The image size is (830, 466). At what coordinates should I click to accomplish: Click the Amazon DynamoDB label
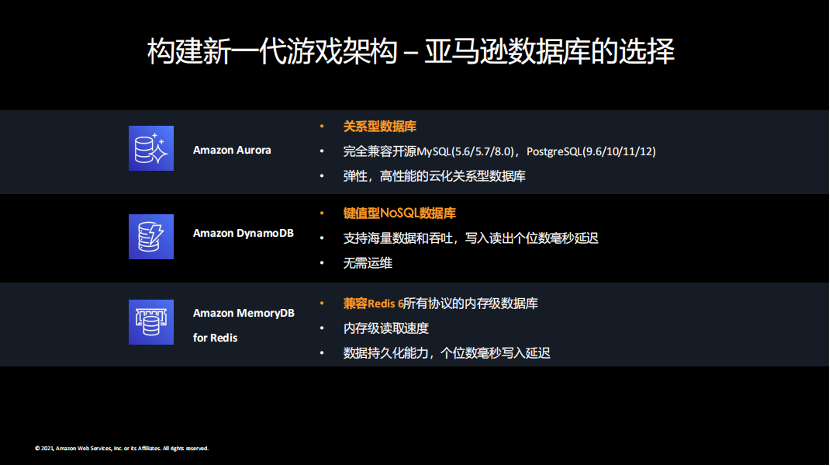tap(243, 233)
